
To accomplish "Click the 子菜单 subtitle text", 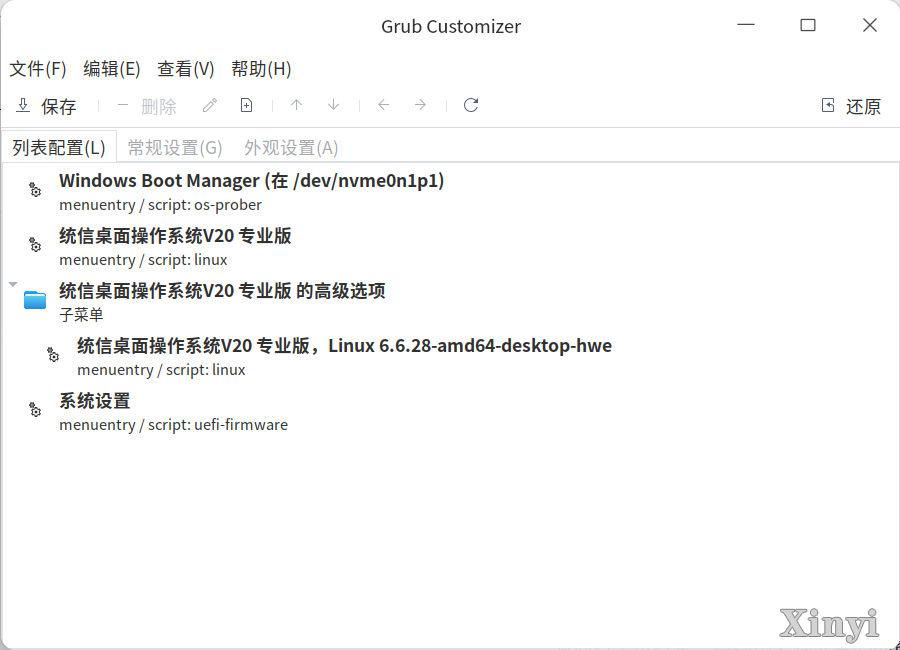I will pos(81,315).
